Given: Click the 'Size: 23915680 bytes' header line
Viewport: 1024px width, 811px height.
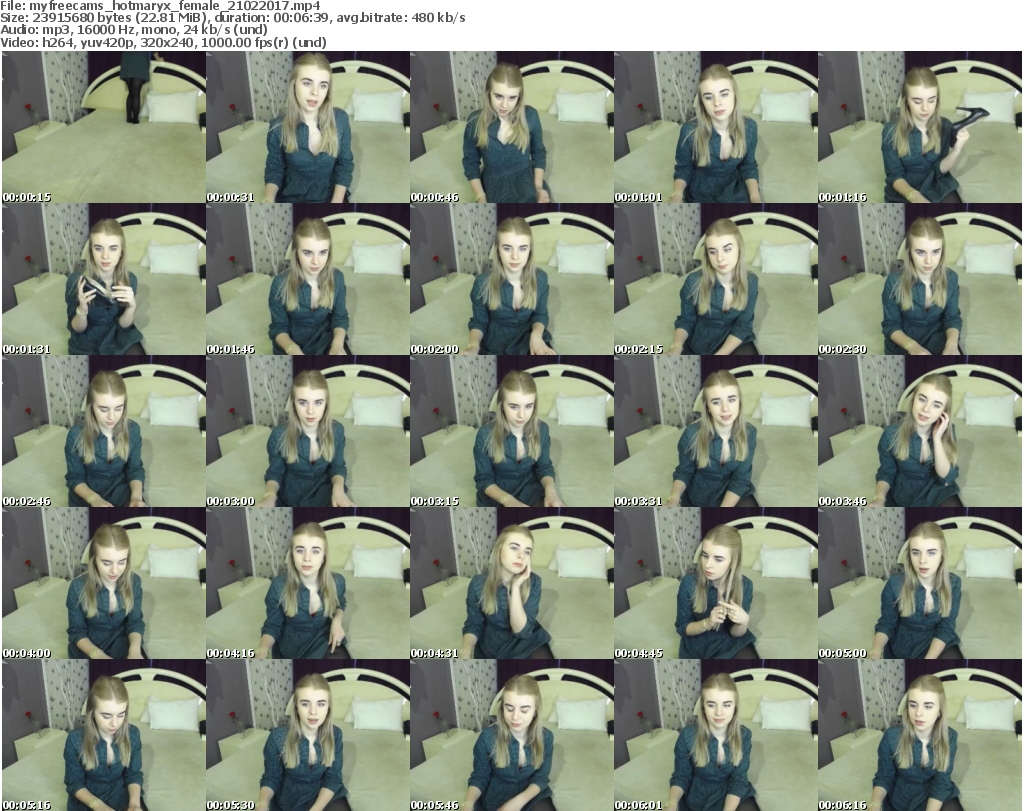Looking at the screenshot, I should pos(233,18).
